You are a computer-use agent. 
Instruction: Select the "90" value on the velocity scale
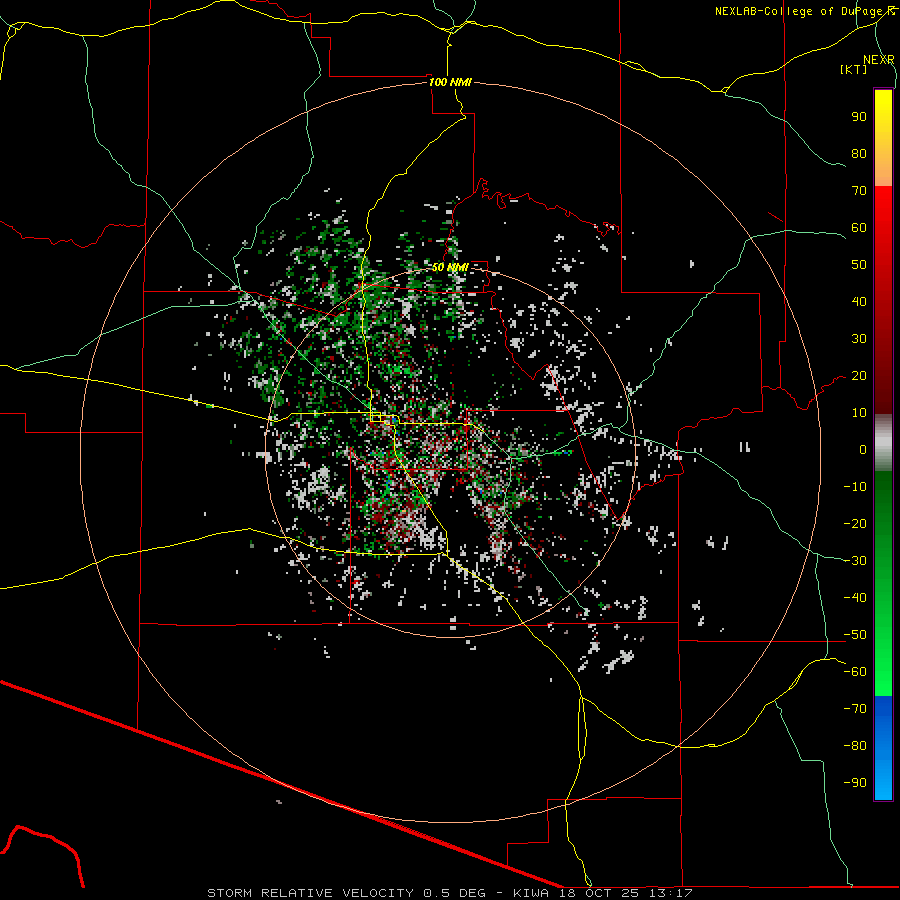[x=859, y=117]
